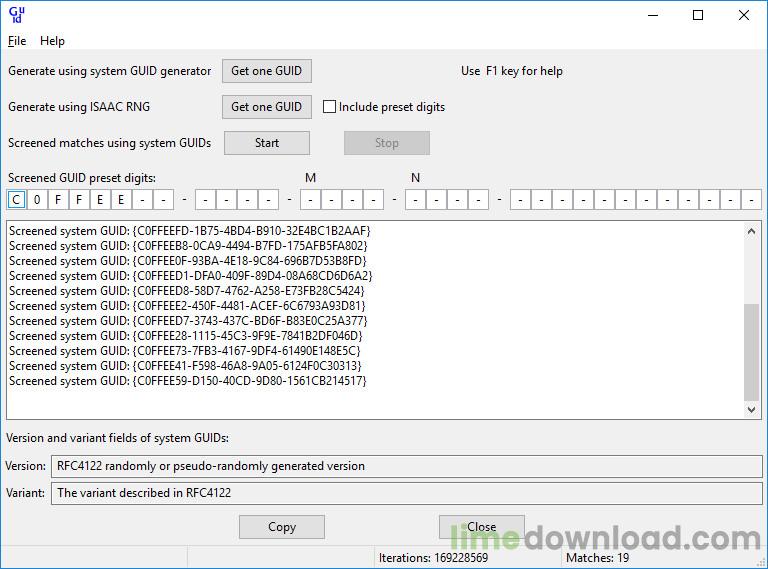Select the second E preset digit box
768x569 pixels.
tap(121, 200)
